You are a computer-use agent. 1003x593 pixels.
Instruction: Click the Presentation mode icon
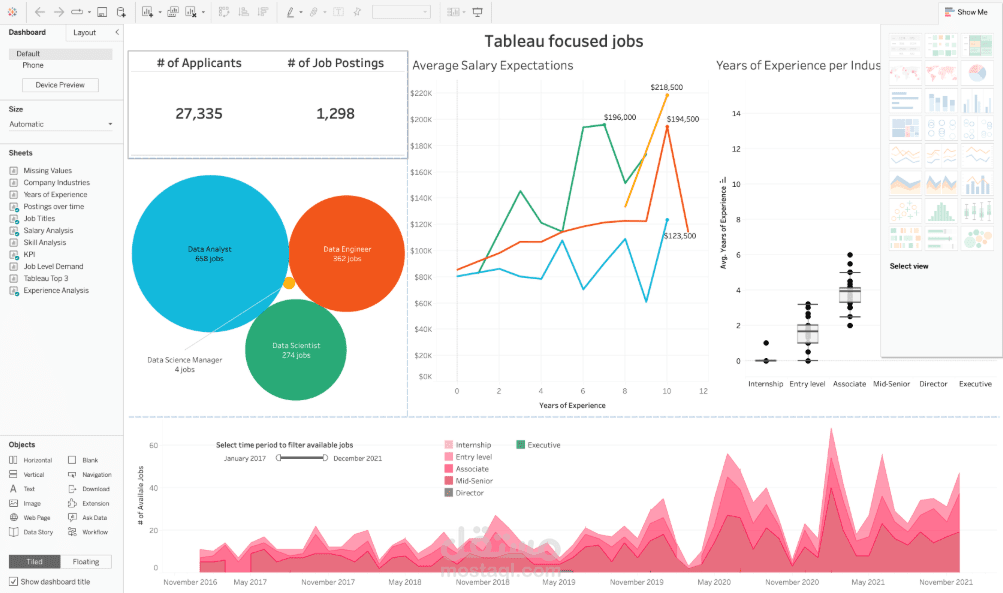(477, 12)
